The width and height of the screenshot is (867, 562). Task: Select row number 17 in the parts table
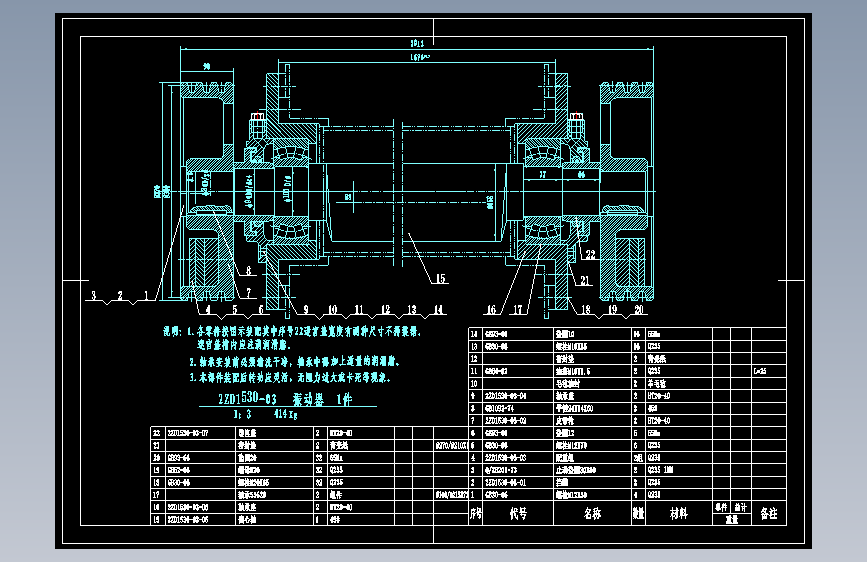[156, 495]
